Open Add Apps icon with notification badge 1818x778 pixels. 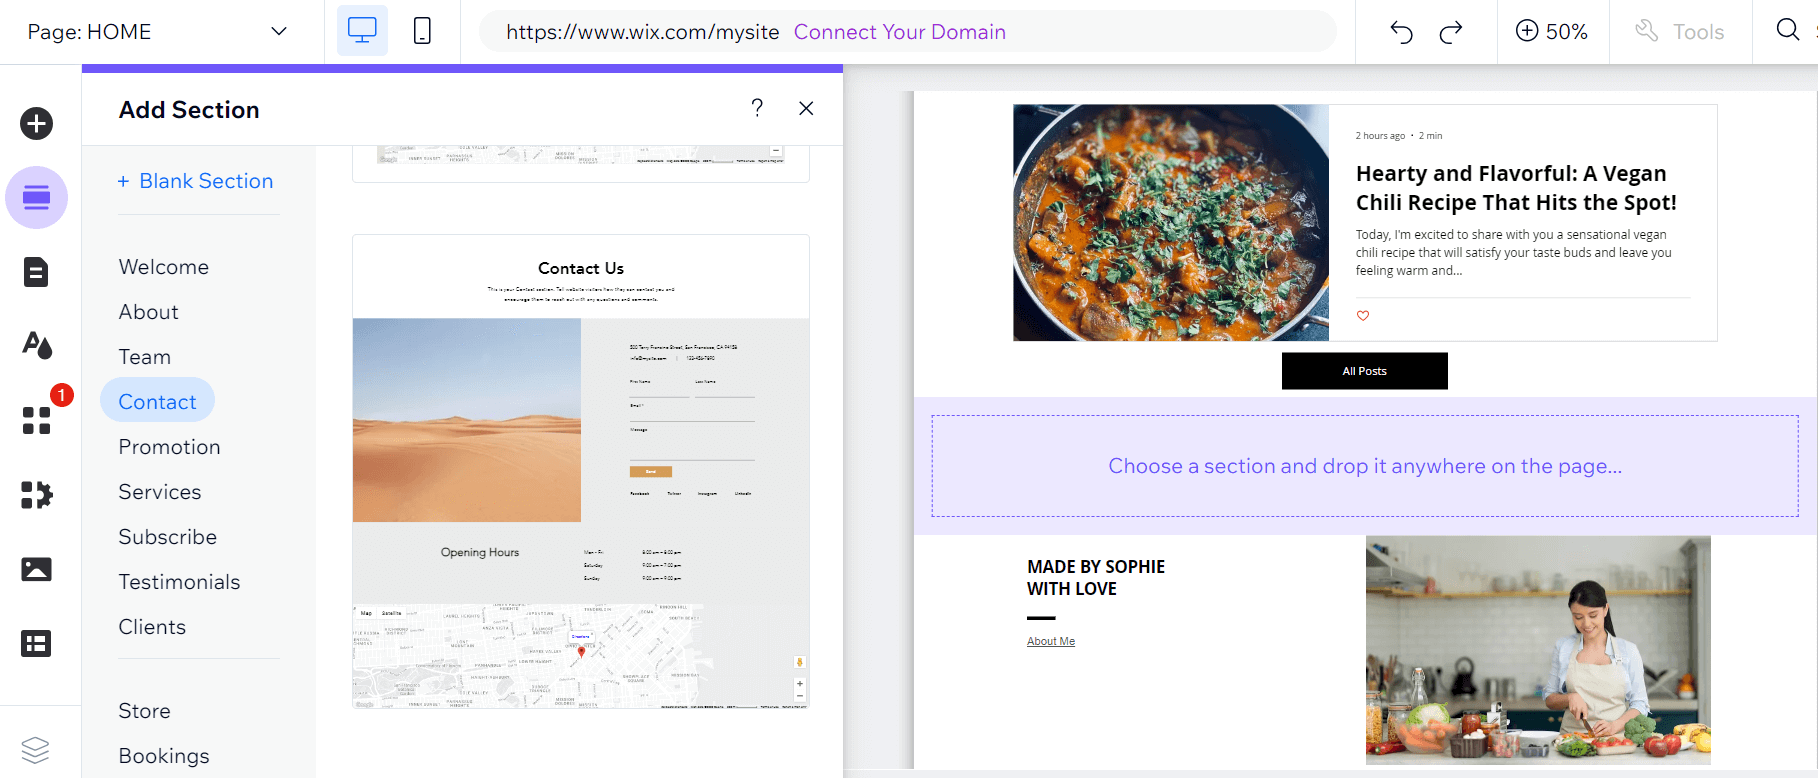37,420
